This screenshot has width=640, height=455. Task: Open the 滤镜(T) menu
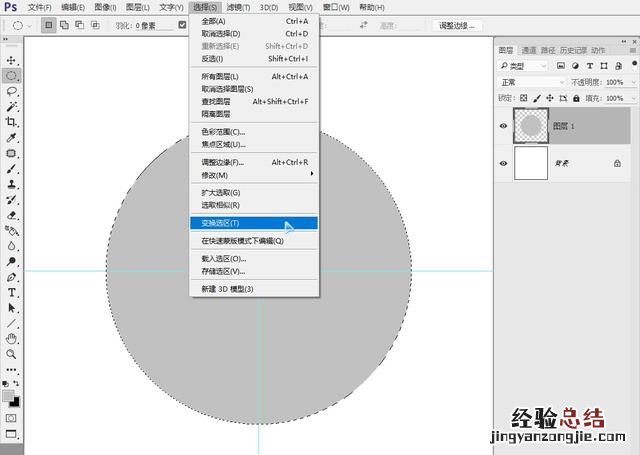coord(238,7)
